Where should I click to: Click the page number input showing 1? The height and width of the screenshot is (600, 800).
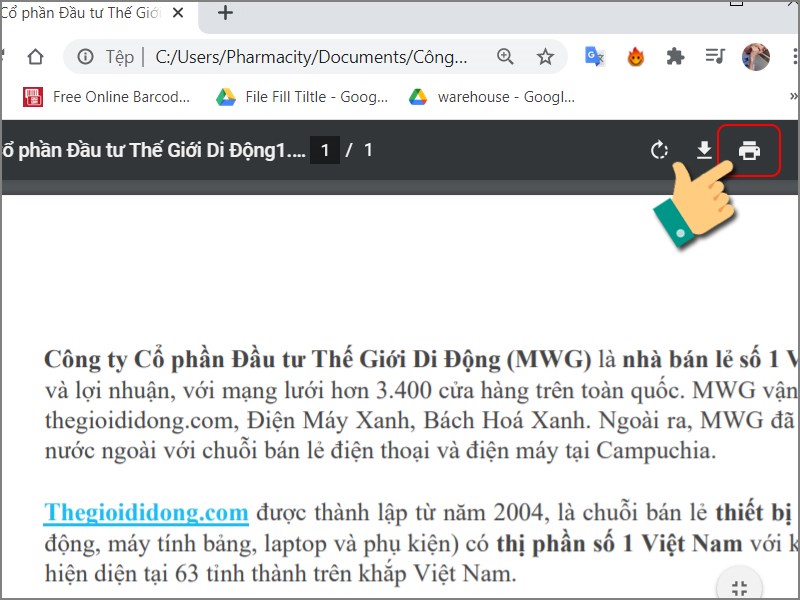pos(325,150)
